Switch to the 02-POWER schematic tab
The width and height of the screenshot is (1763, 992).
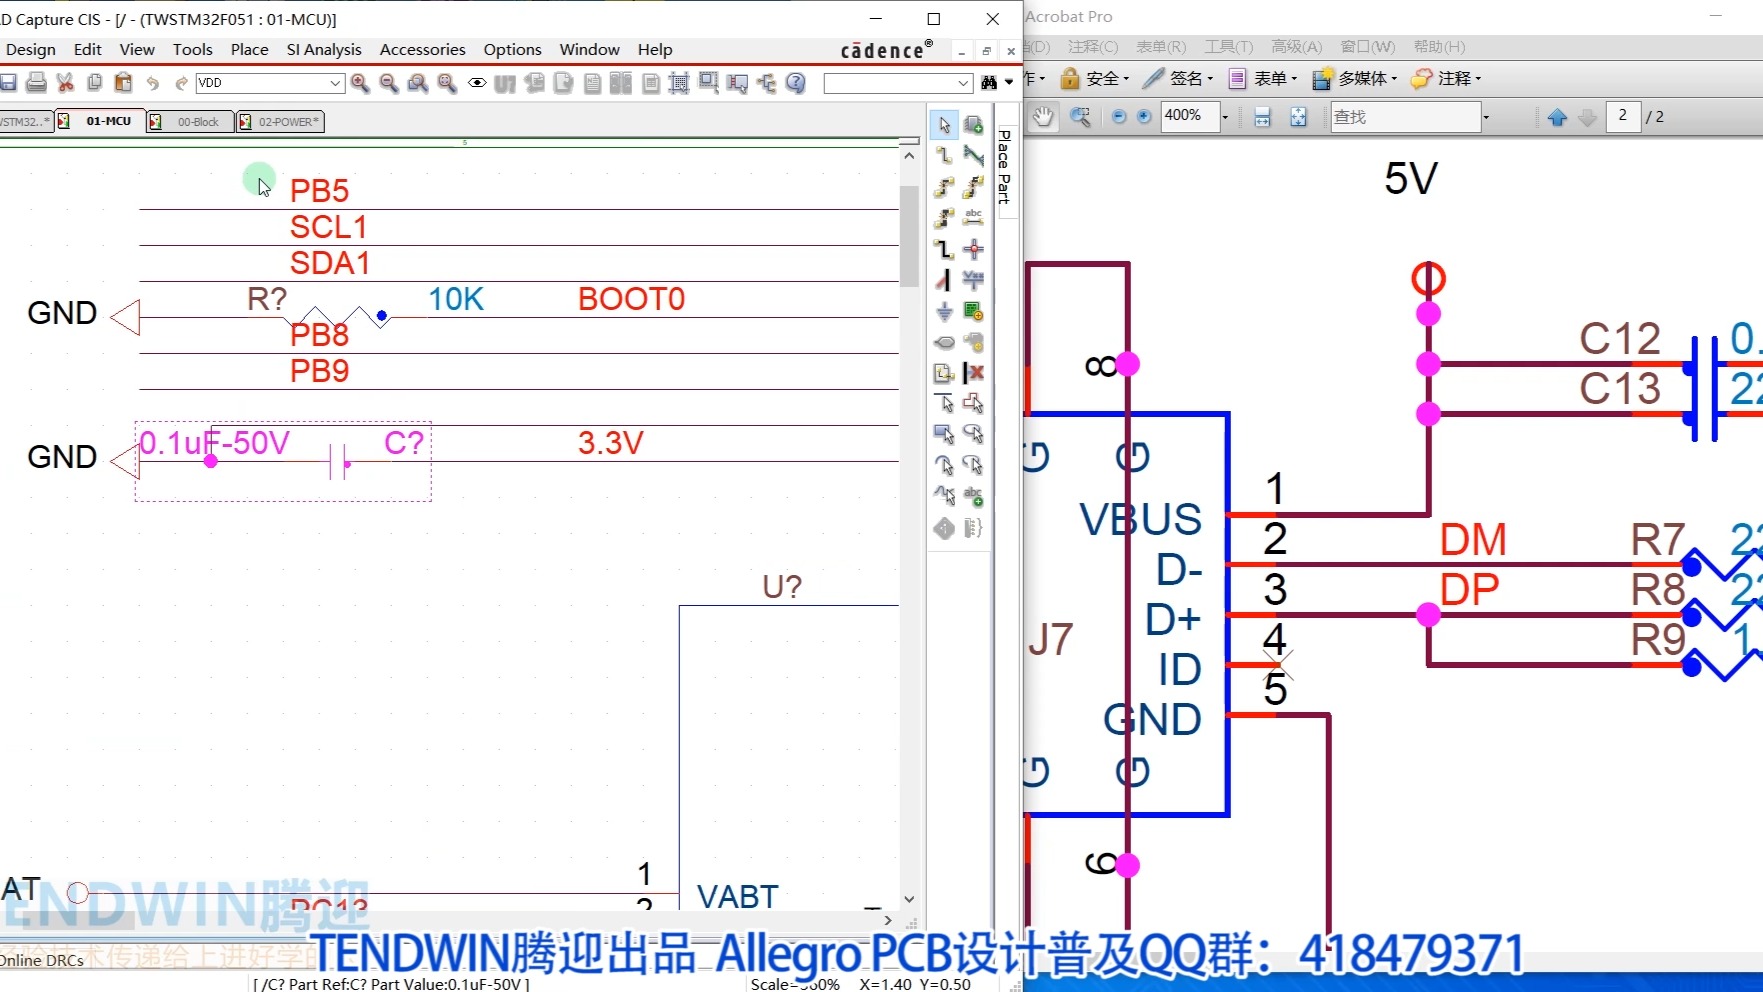click(x=280, y=122)
